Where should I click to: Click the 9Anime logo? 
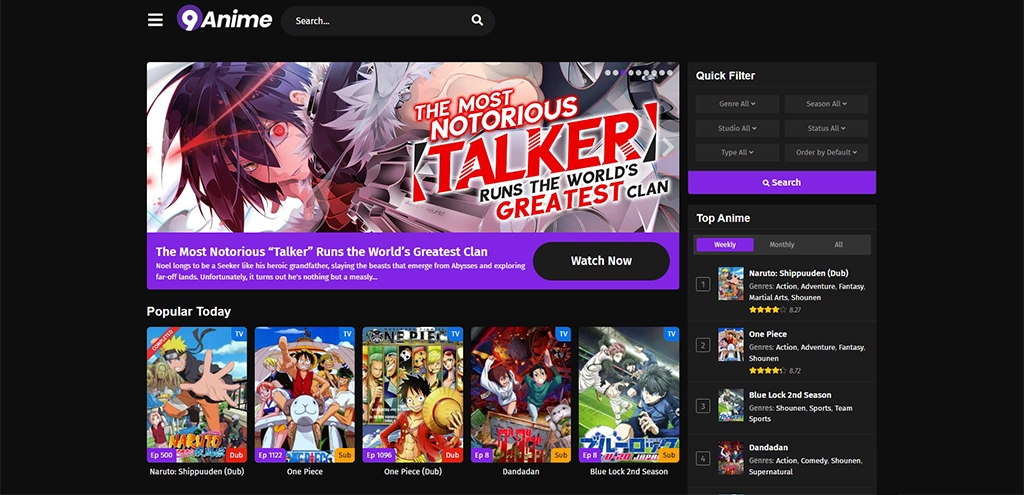tap(224, 19)
